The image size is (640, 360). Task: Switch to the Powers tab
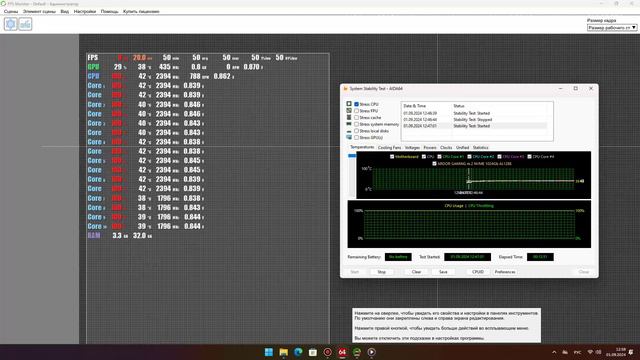tap(430, 148)
